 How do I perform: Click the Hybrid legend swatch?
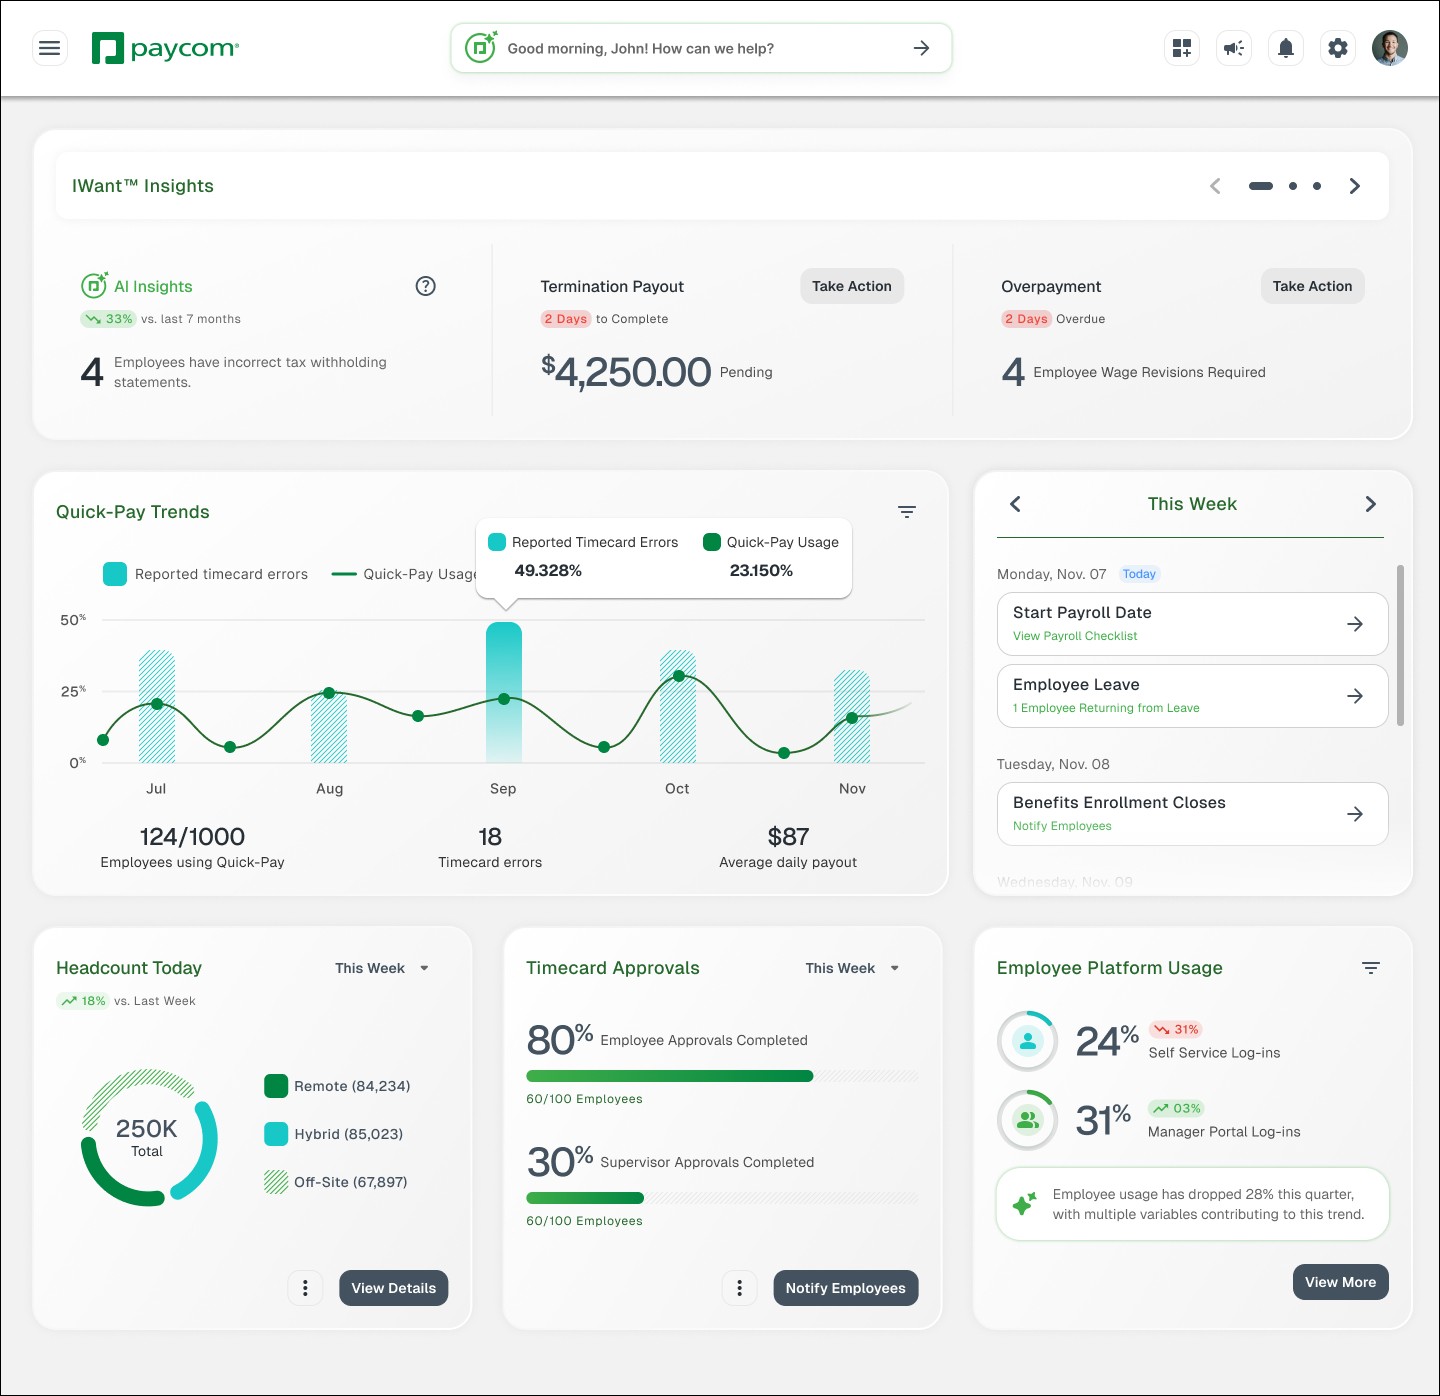point(276,1134)
